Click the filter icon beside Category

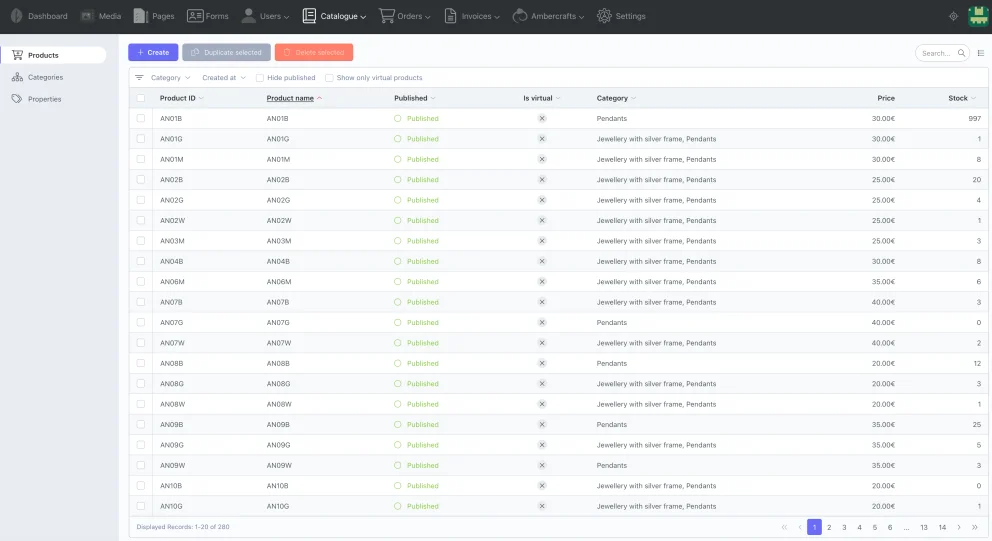coord(139,78)
